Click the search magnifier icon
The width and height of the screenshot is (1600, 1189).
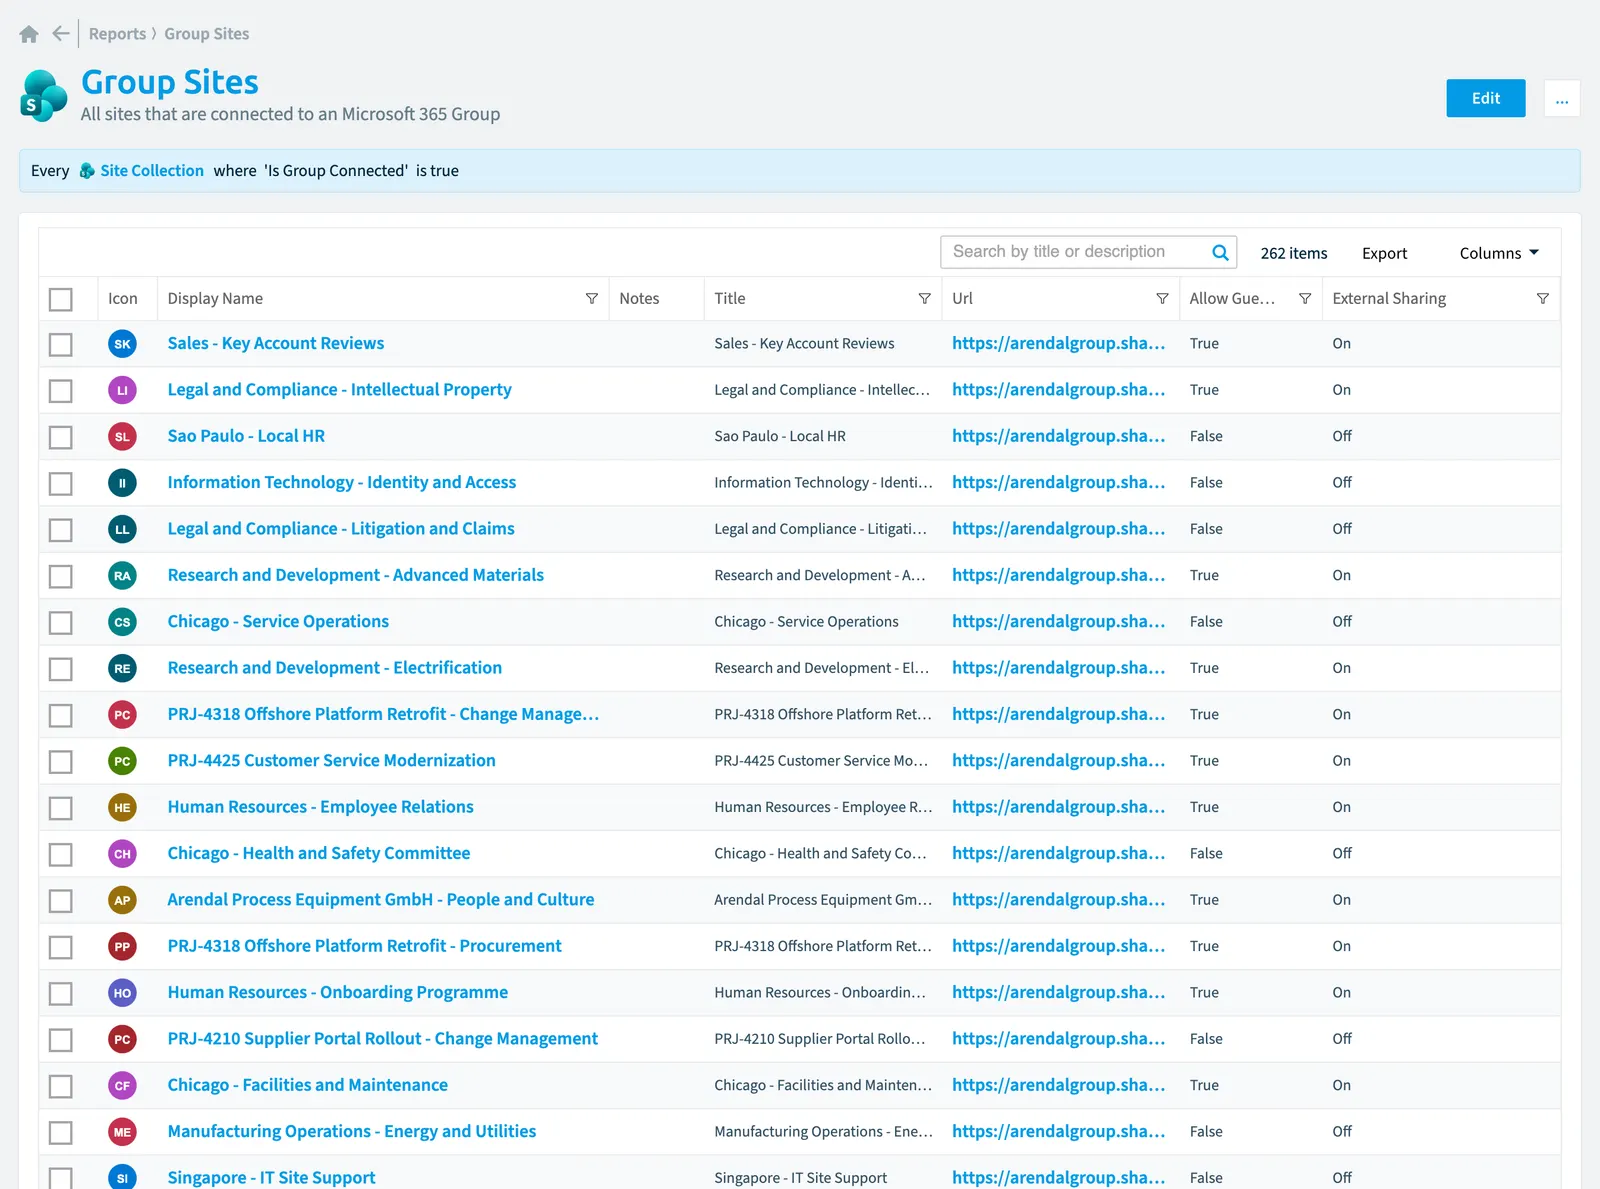[x=1220, y=253]
